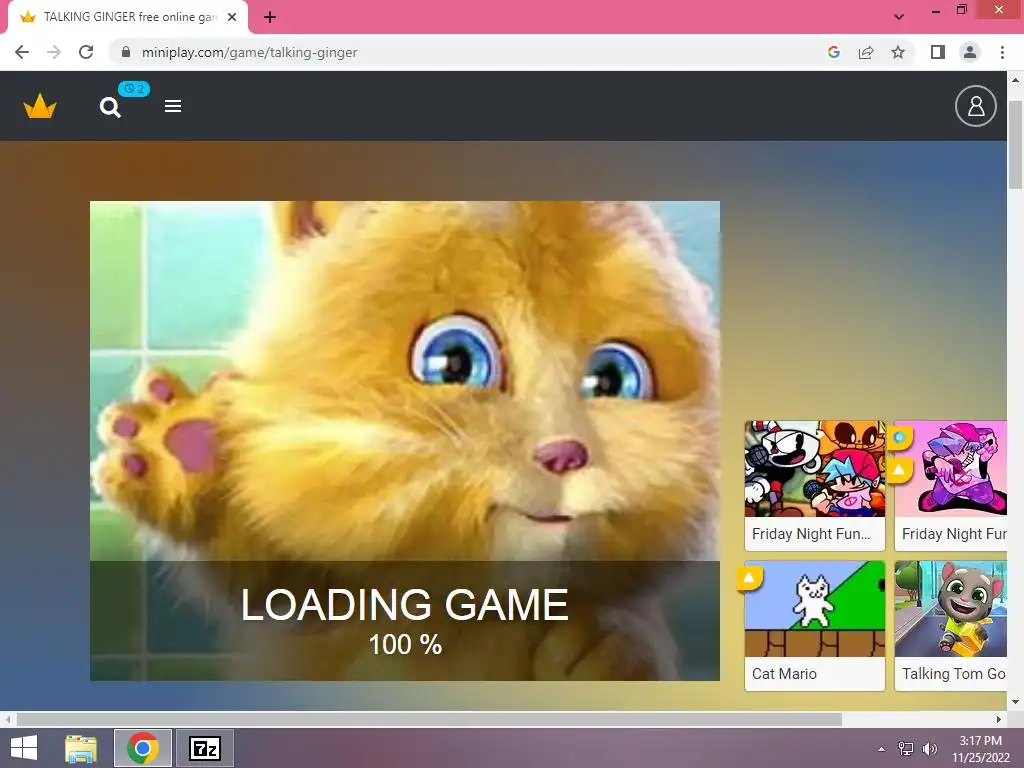
Task: Click the Google icon in address bar
Action: [x=833, y=52]
